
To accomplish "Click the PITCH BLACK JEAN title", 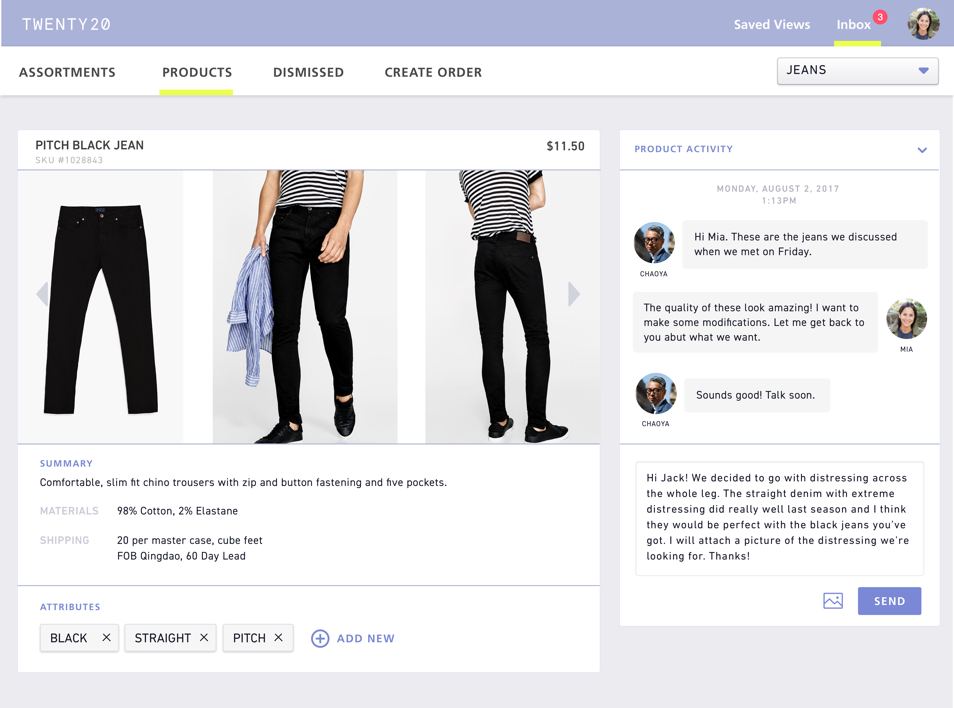I will 89,145.
